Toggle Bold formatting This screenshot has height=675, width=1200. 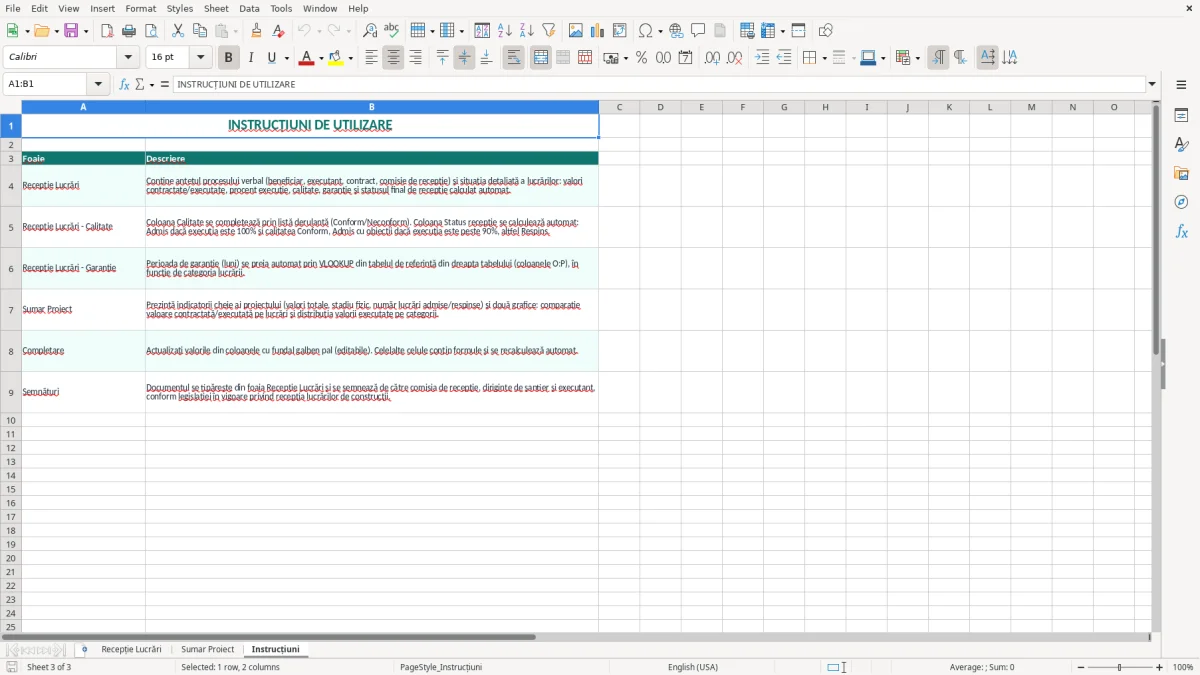pos(229,58)
